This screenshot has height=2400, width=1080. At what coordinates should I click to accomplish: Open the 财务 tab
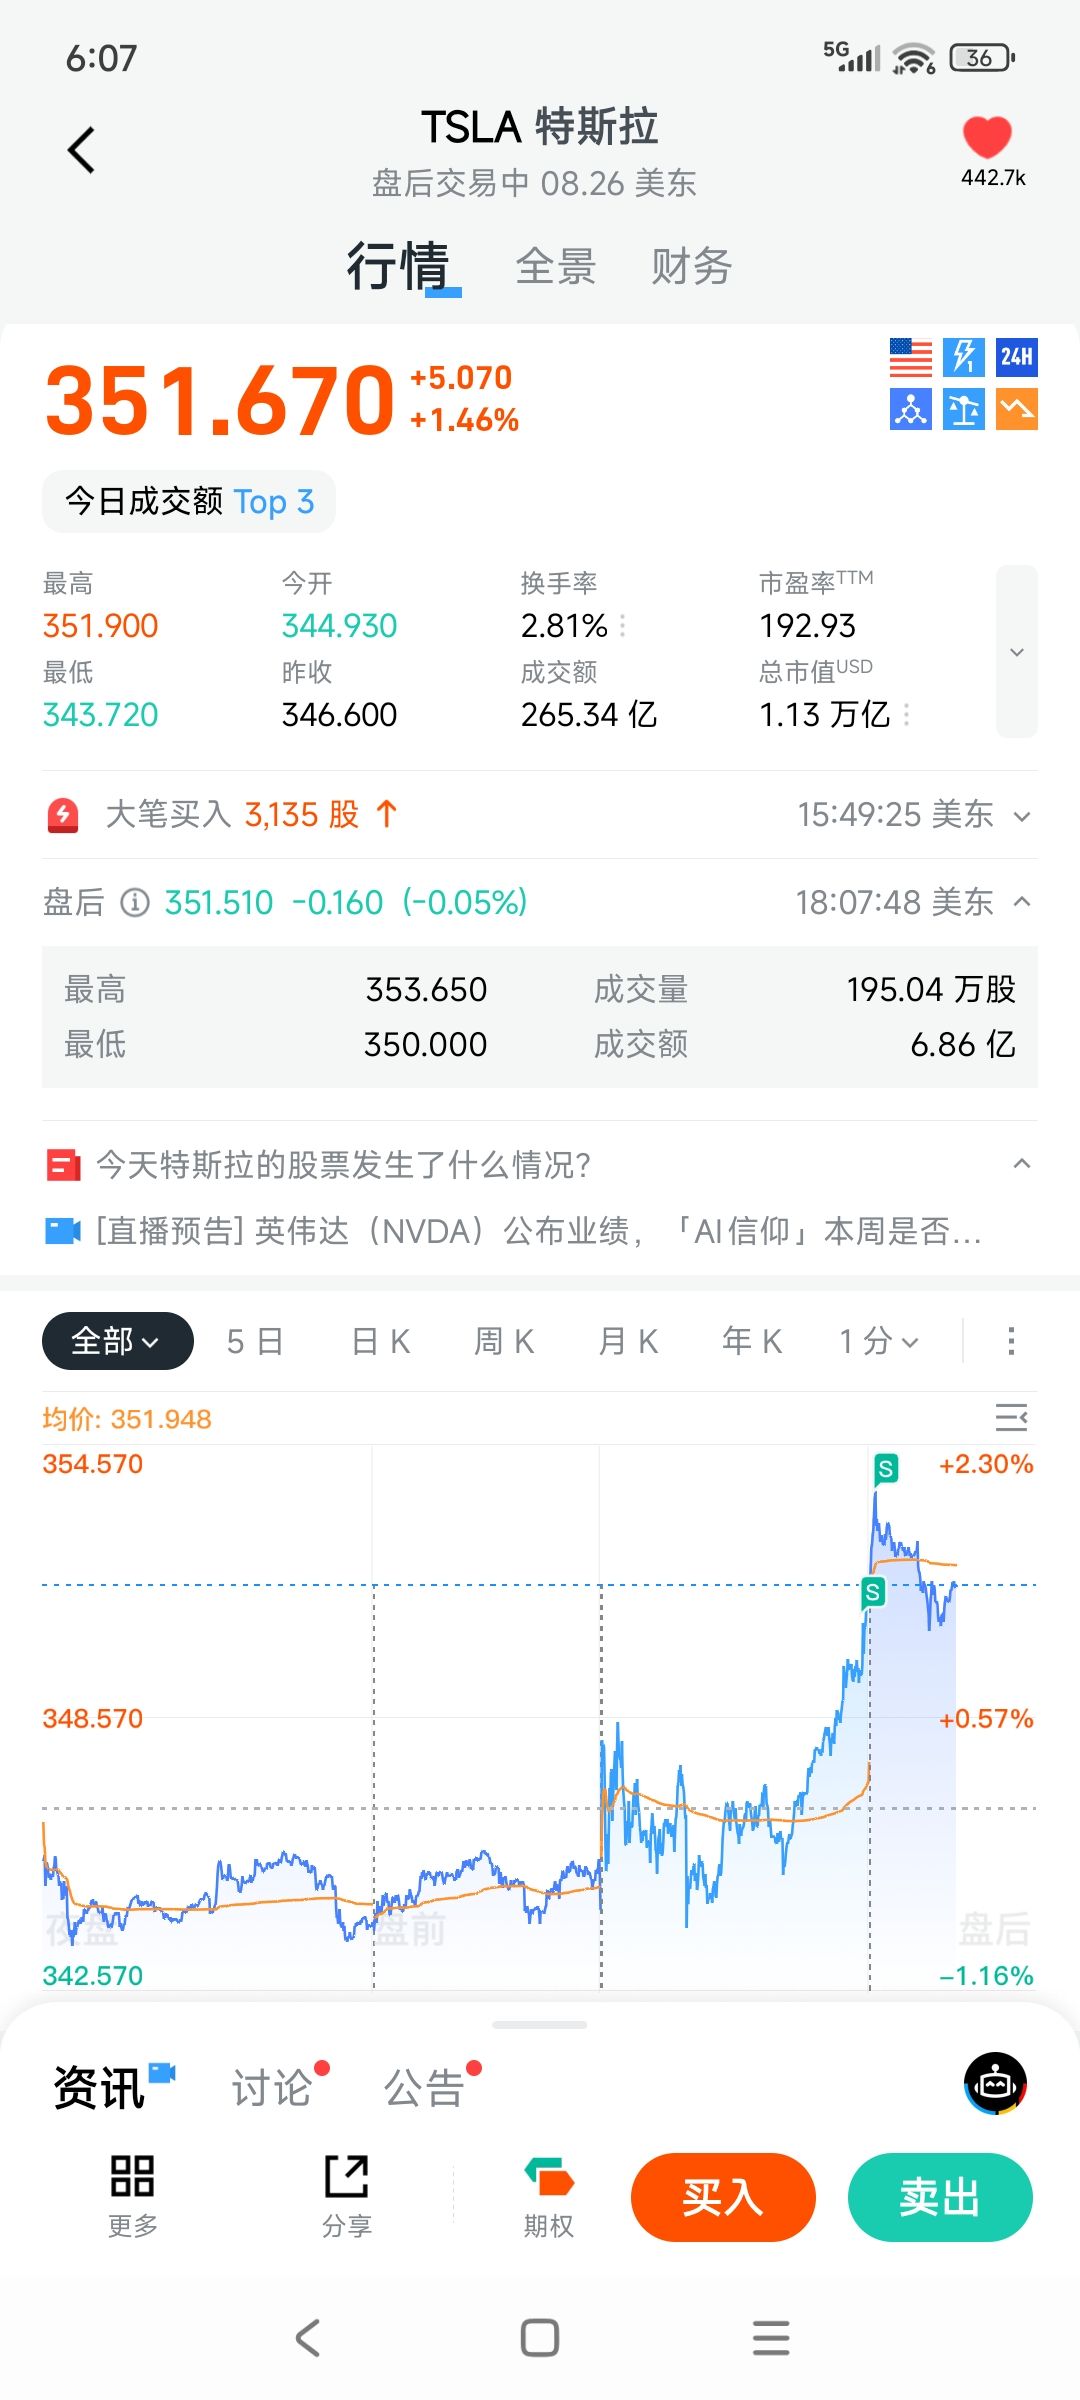pos(692,267)
